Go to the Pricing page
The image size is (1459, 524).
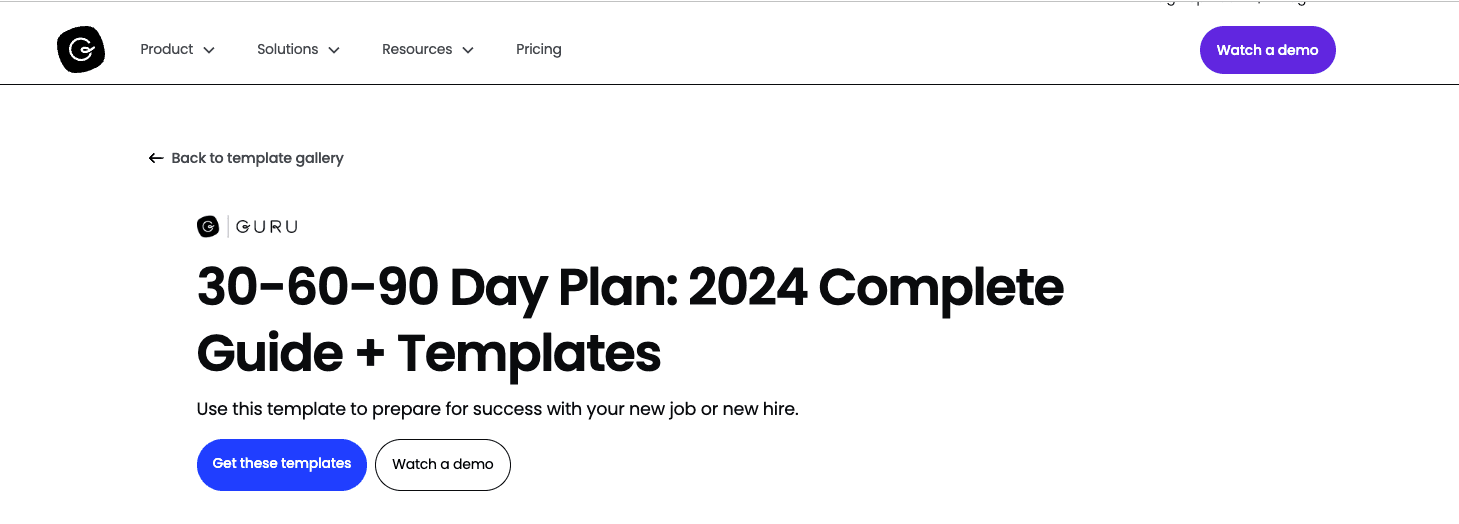(x=538, y=50)
